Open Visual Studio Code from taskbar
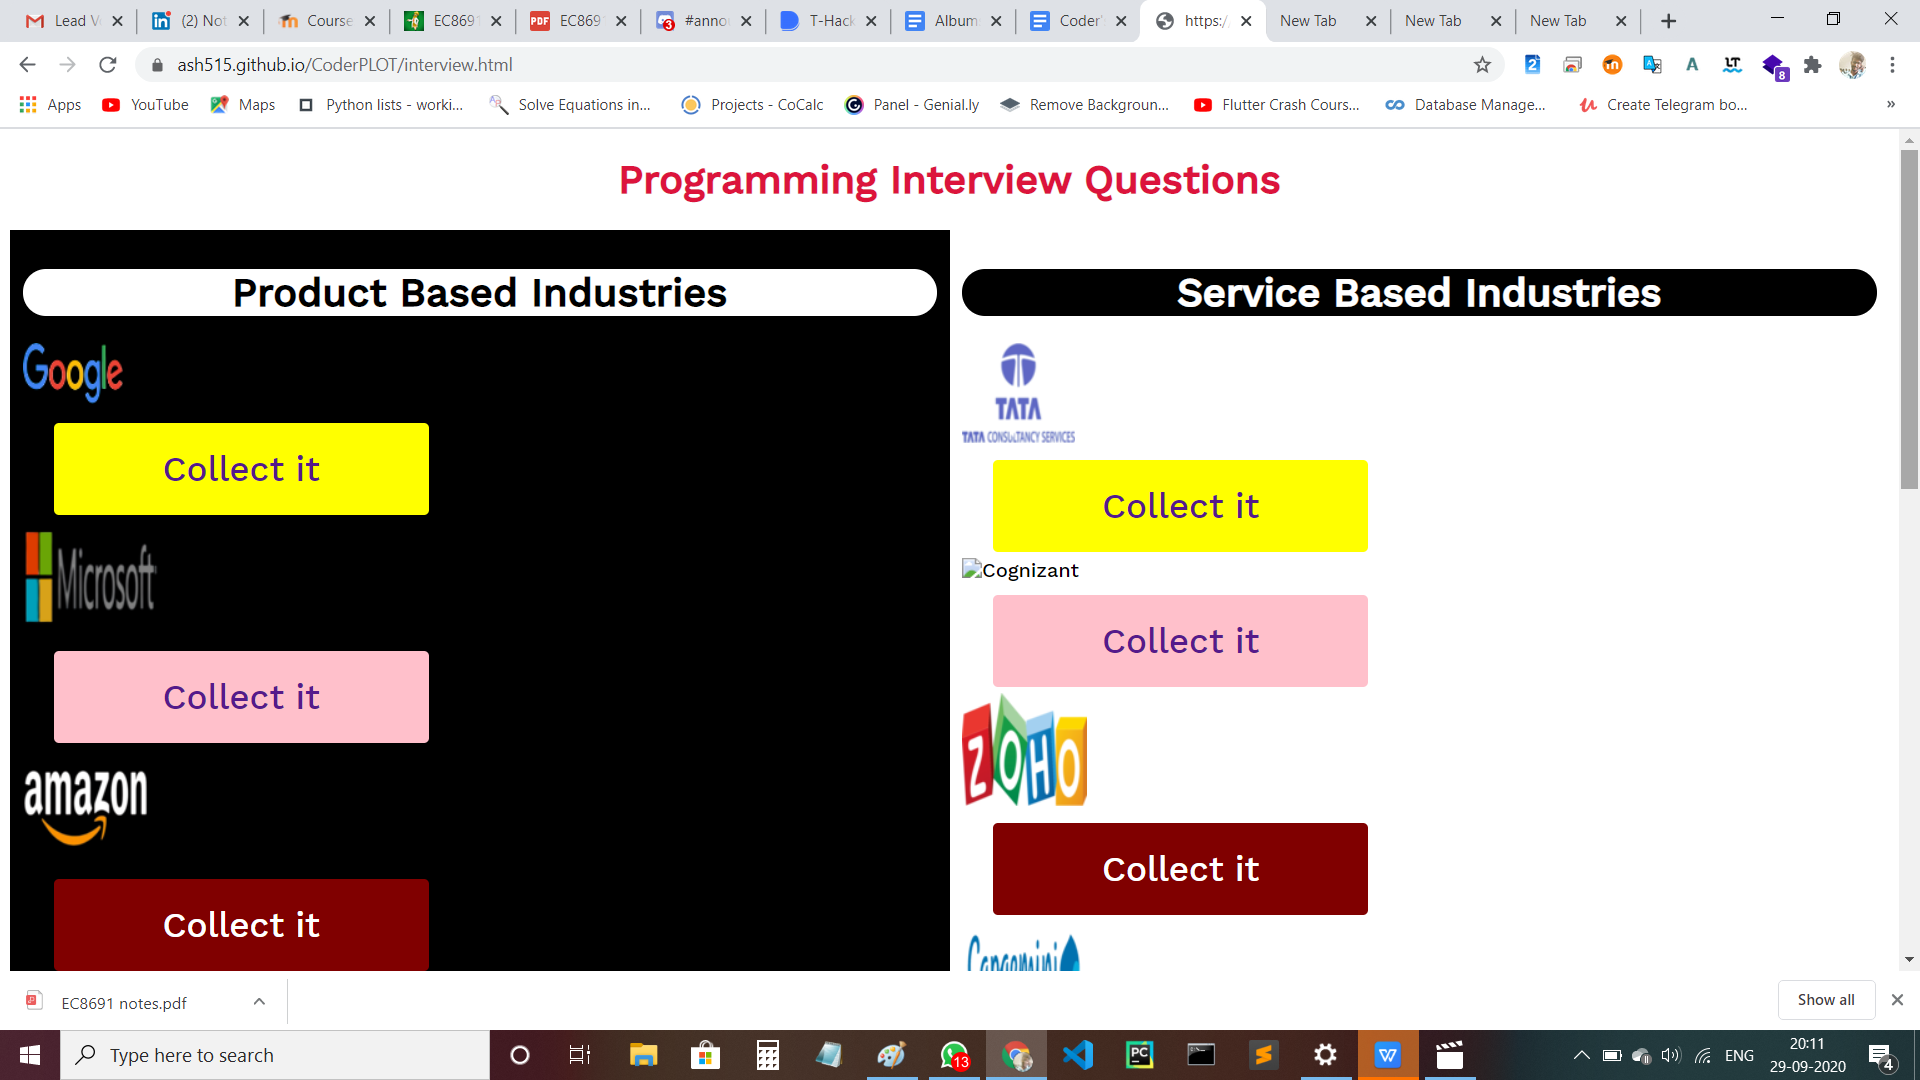Screen dimensions: 1920x1080 click(1078, 1055)
